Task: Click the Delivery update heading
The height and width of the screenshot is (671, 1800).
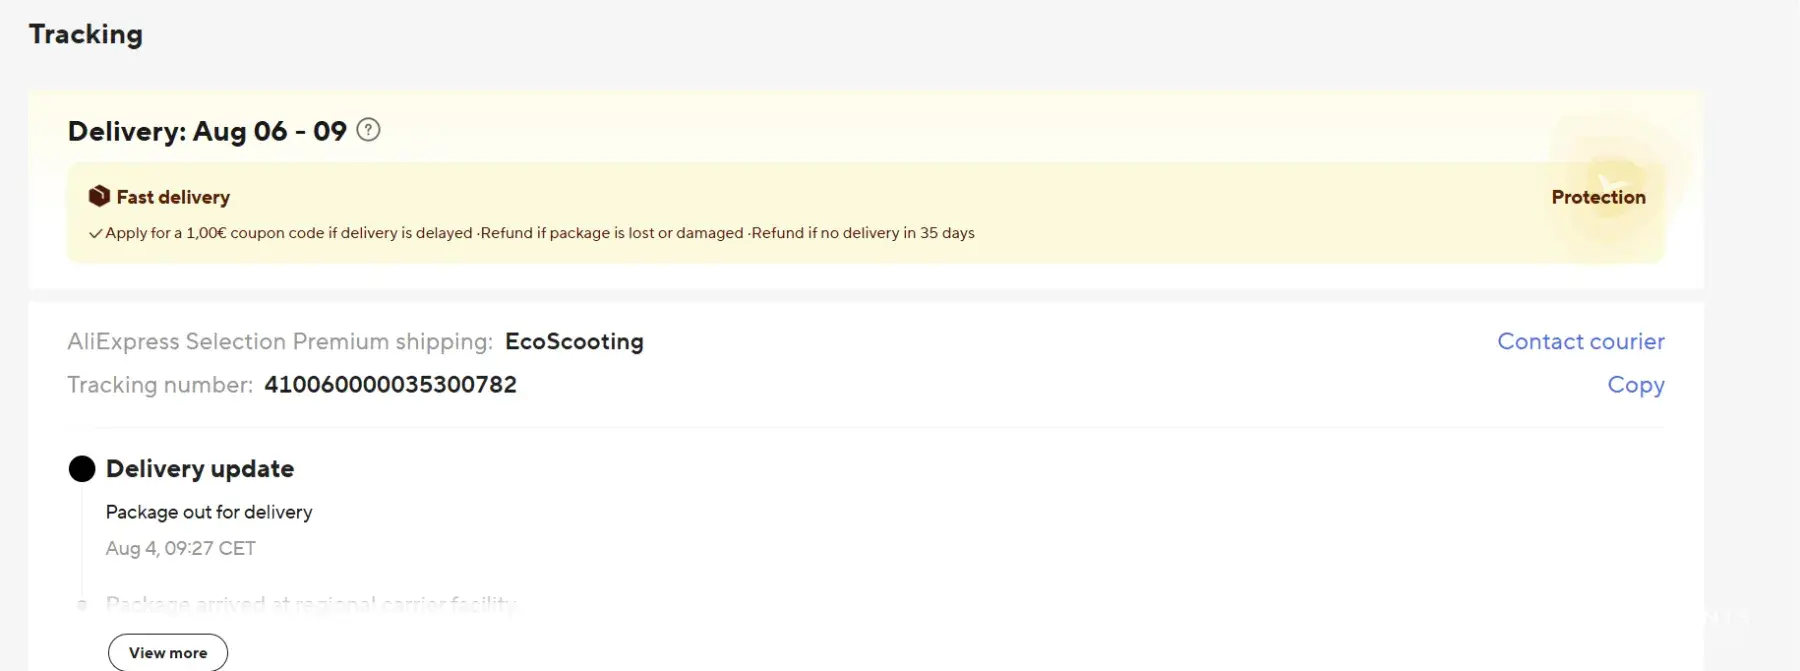Action: [200, 469]
